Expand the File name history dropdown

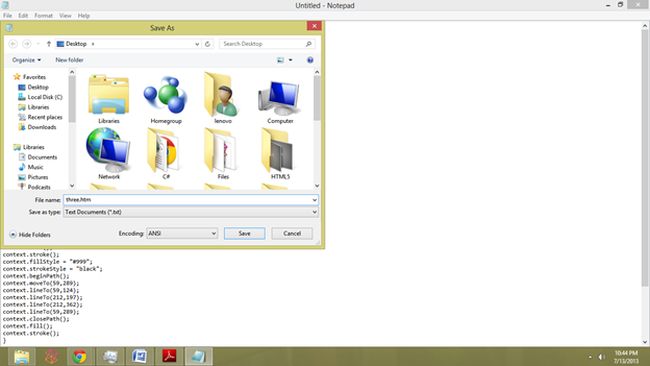point(315,200)
